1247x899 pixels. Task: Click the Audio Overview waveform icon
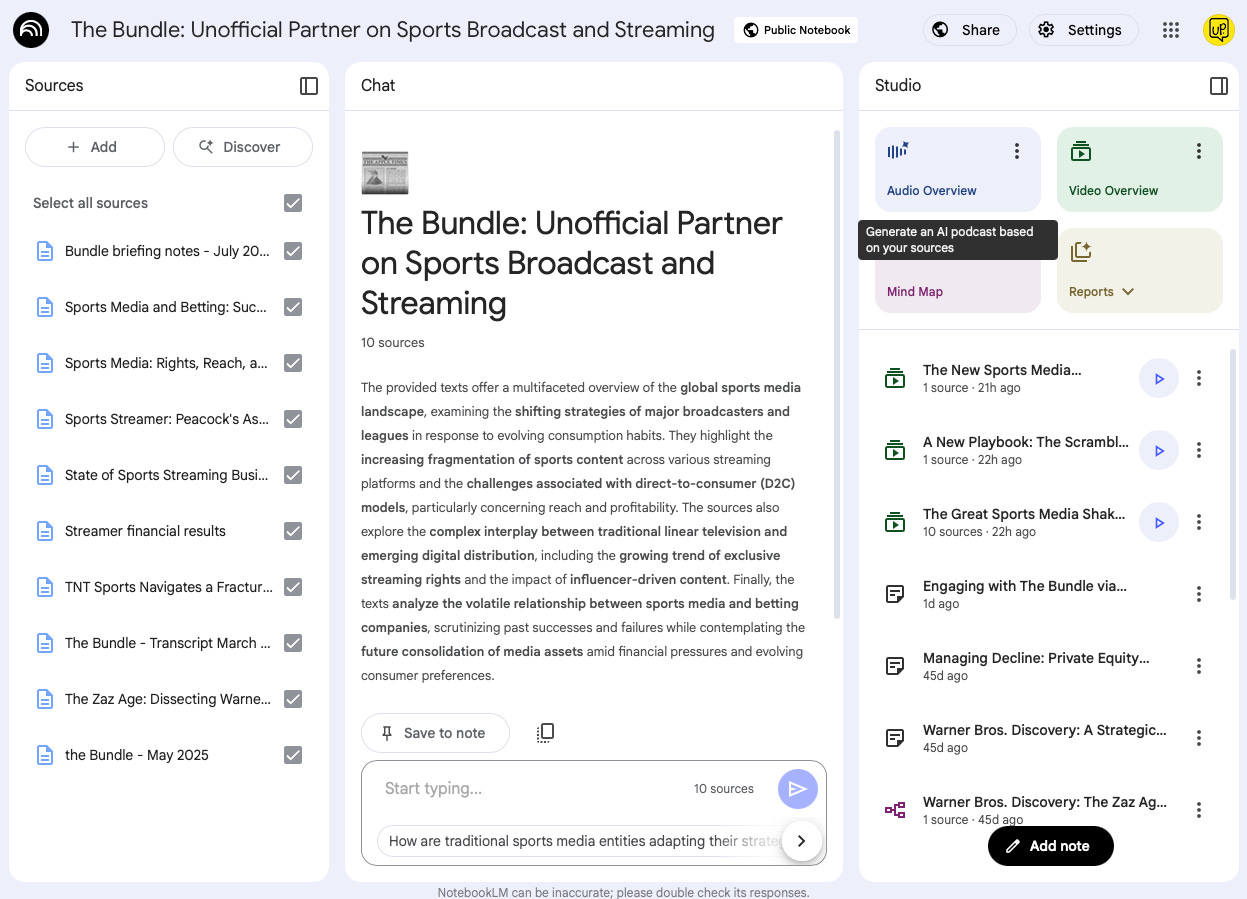pyautogui.click(x=898, y=151)
